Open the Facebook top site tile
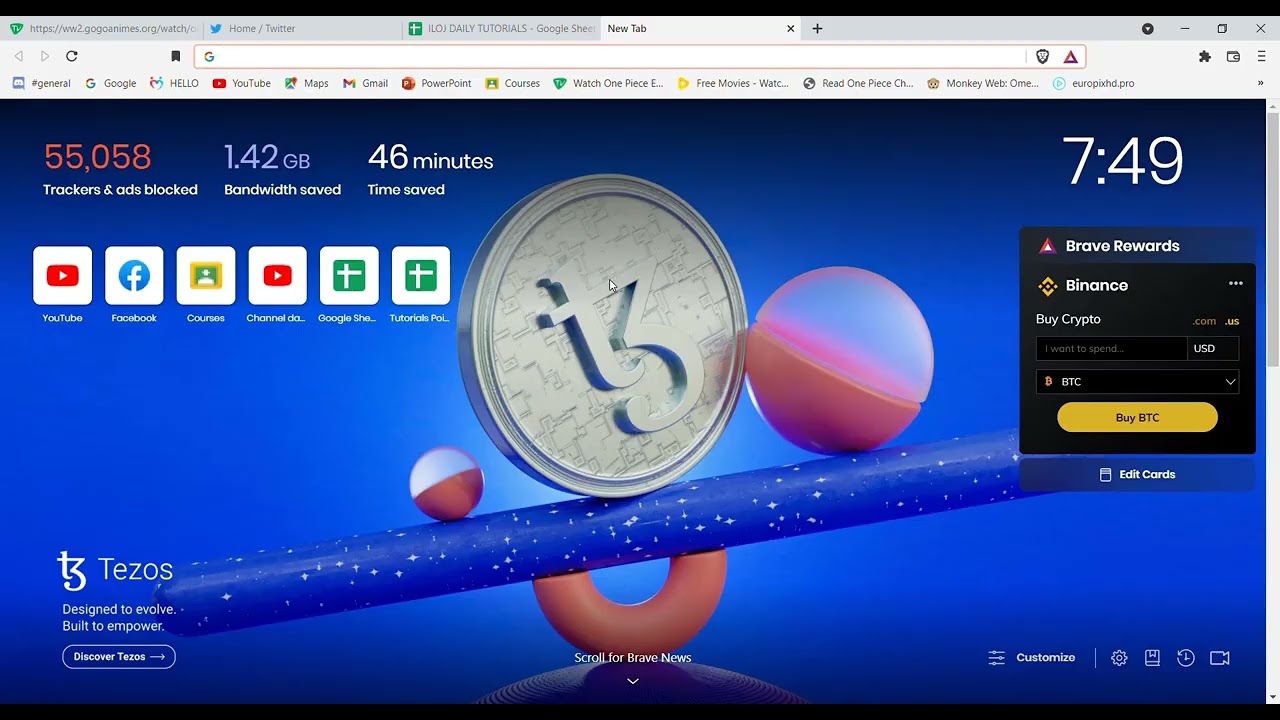 134,275
